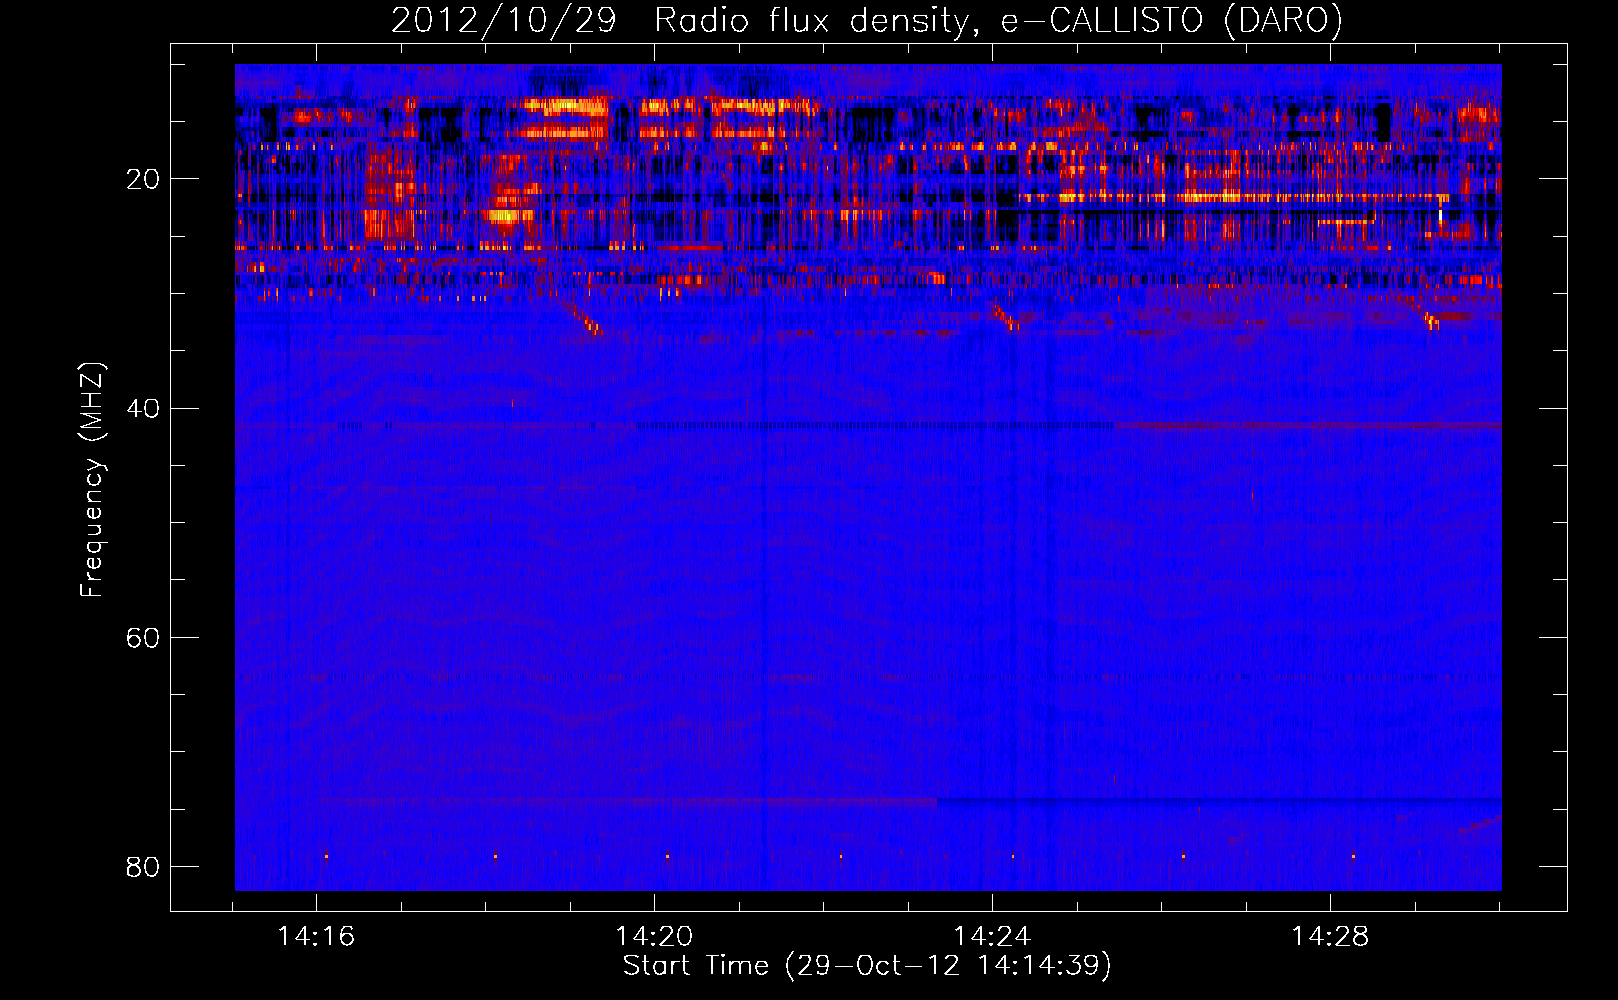The width and height of the screenshot is (1618, 1000).
Task: Click the '60' frequency tick label
Action: [142, 637]
